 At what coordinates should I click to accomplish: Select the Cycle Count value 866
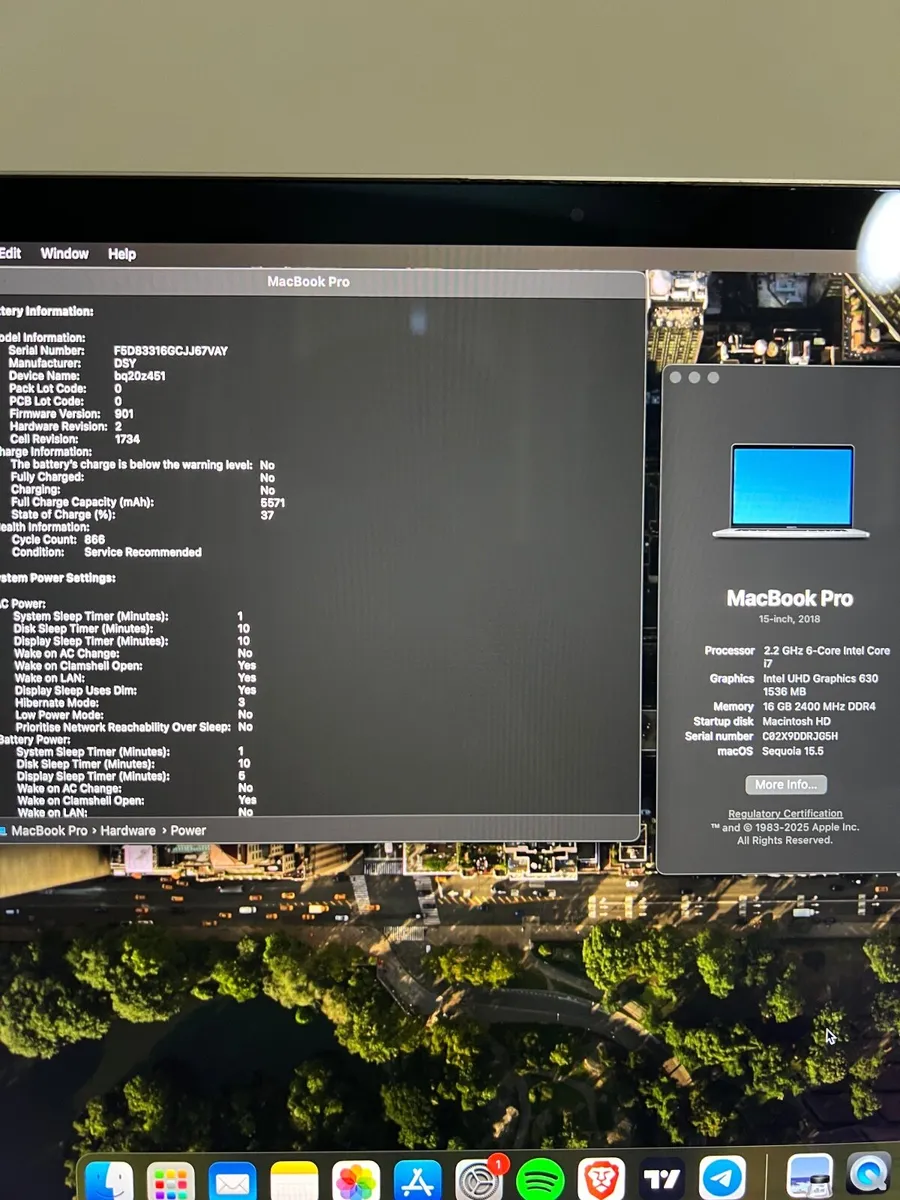coord(95,540)
